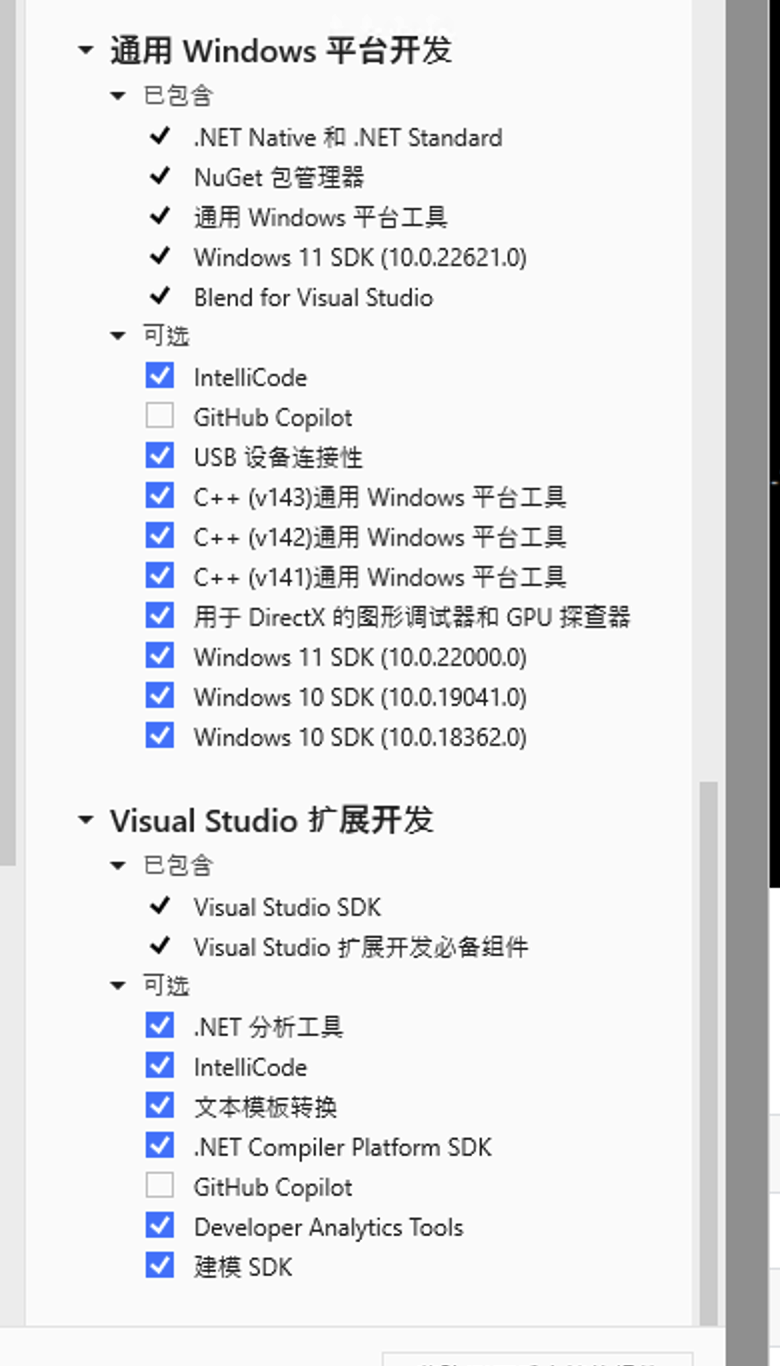Select Windows 11 SDK (10.0.22621.0) item

[x=360, y=257]
